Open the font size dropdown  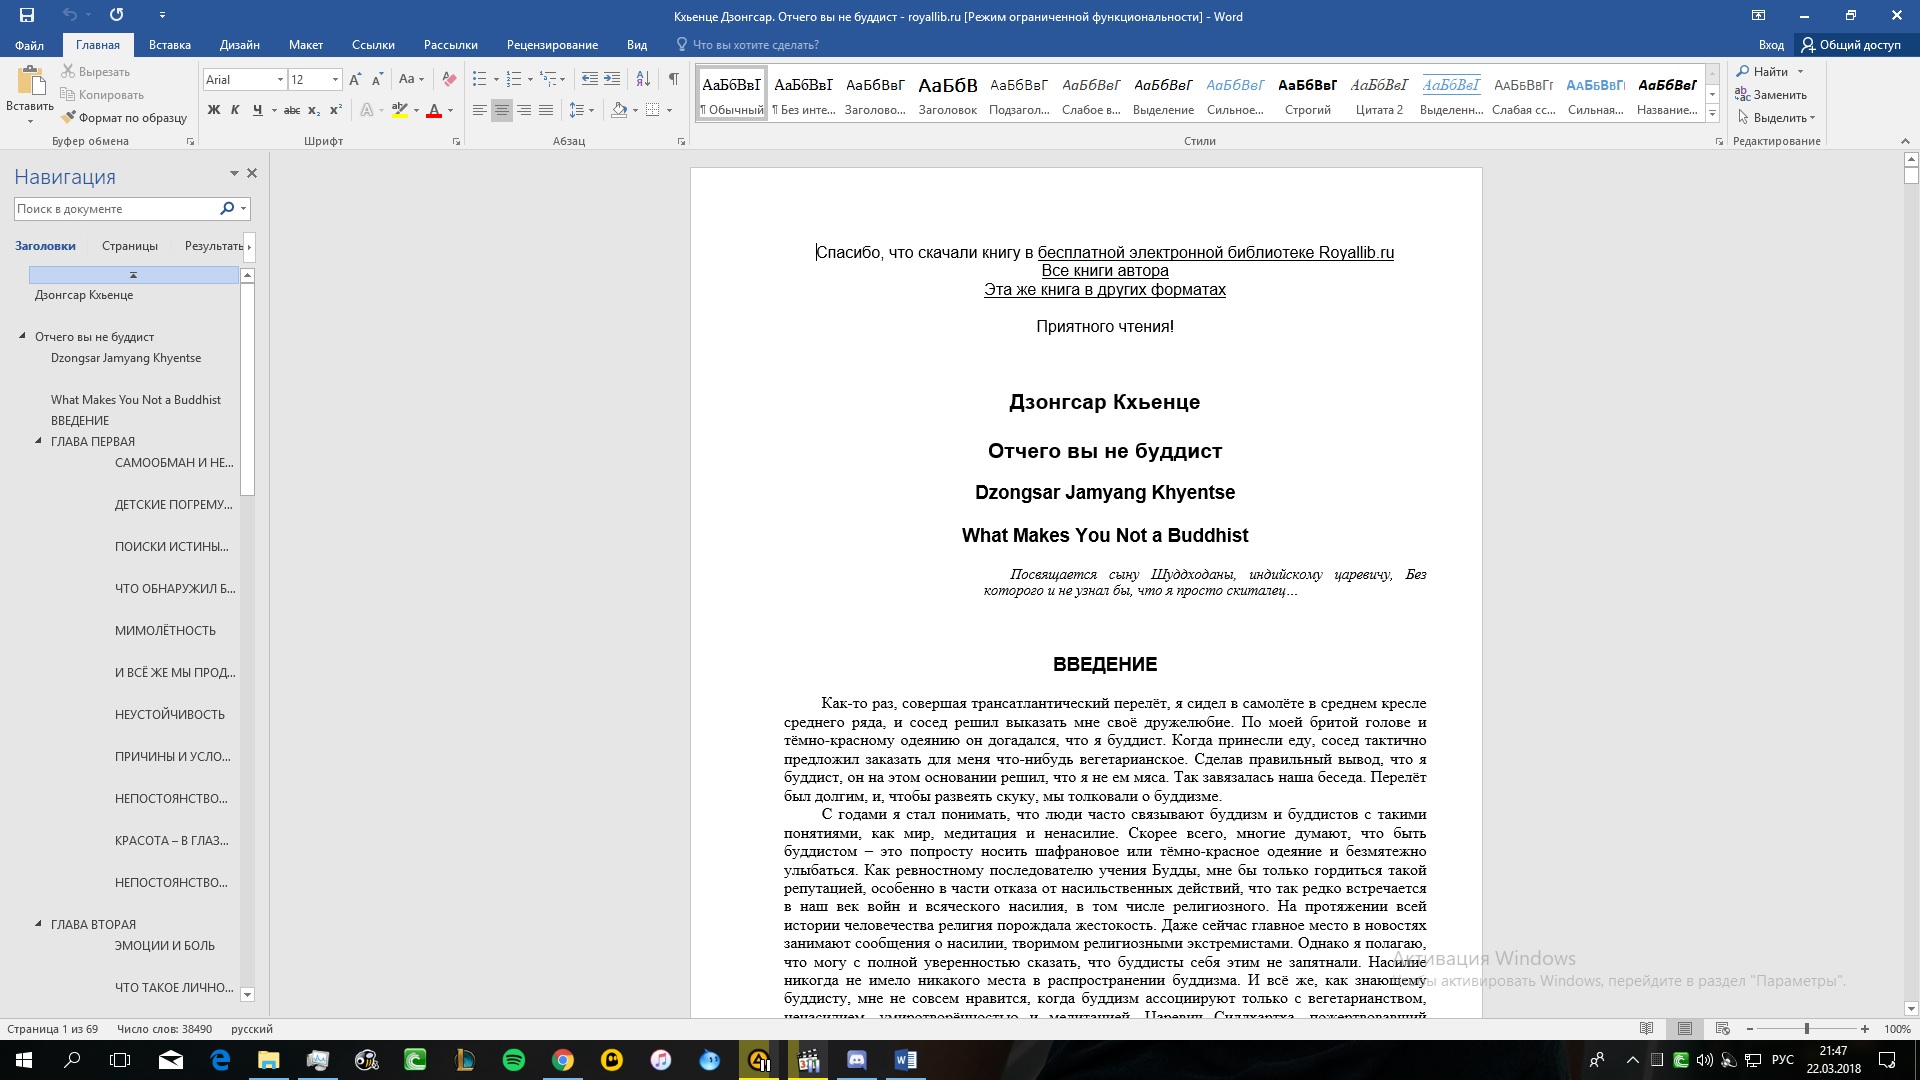[x=335, y=80]
